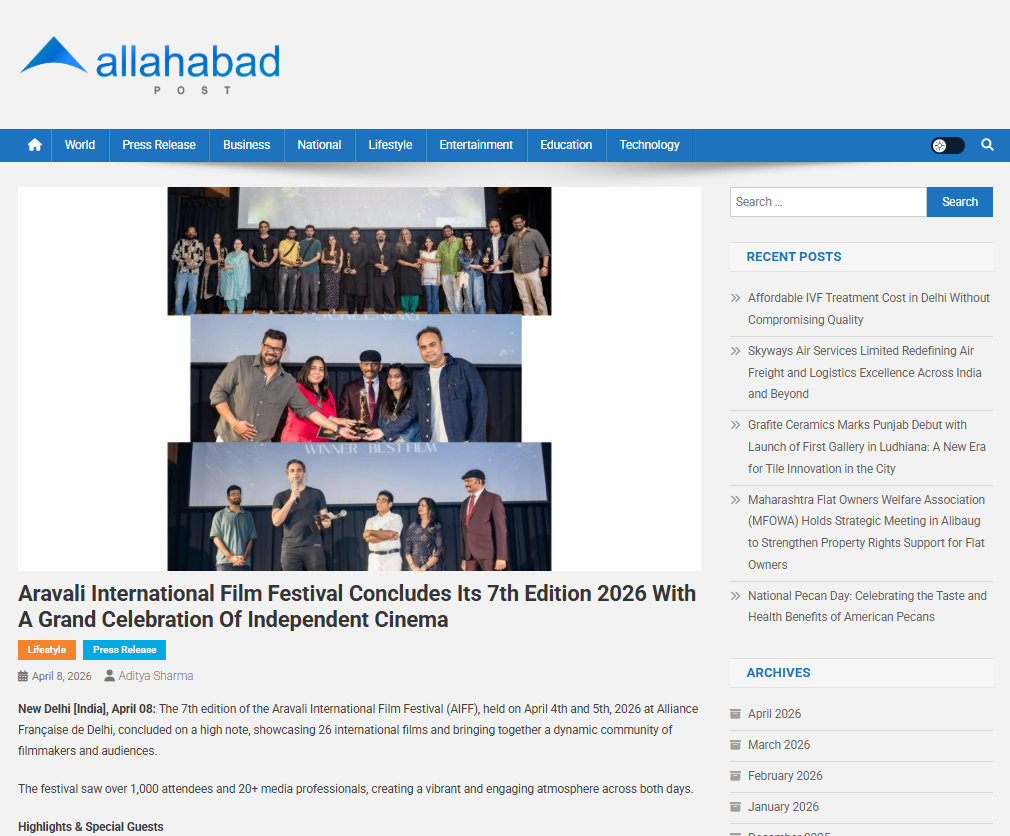Toggle the dark mode switch

[x=947, y=146]
